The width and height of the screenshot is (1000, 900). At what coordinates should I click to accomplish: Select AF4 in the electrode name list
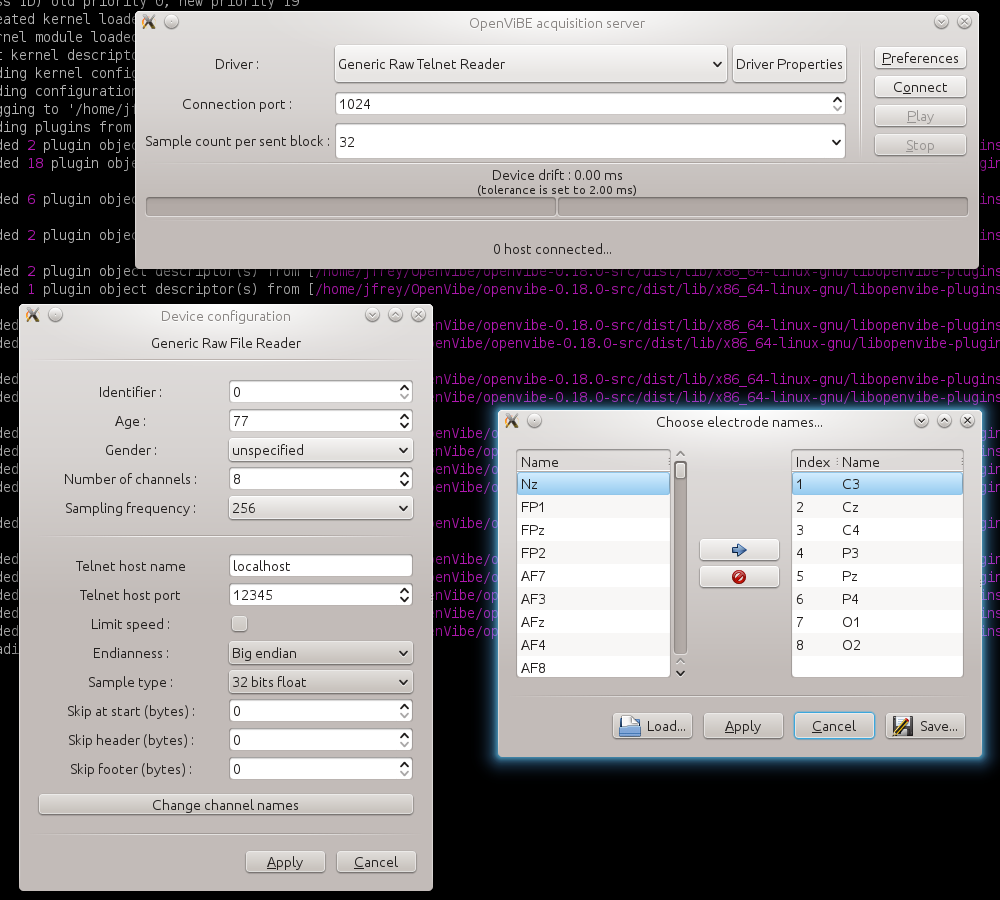pyautogui.click(x=593, y=645)
